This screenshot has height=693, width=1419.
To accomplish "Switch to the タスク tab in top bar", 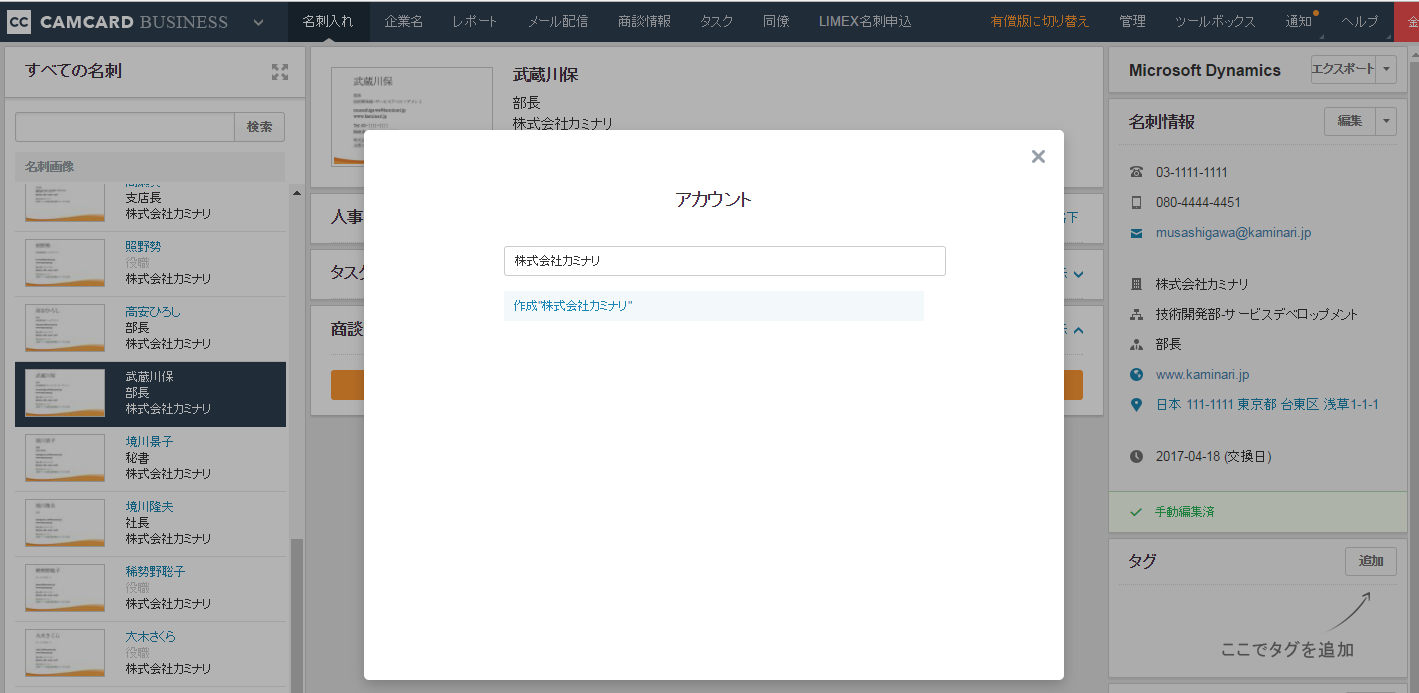I will click(x=717, y=21).
